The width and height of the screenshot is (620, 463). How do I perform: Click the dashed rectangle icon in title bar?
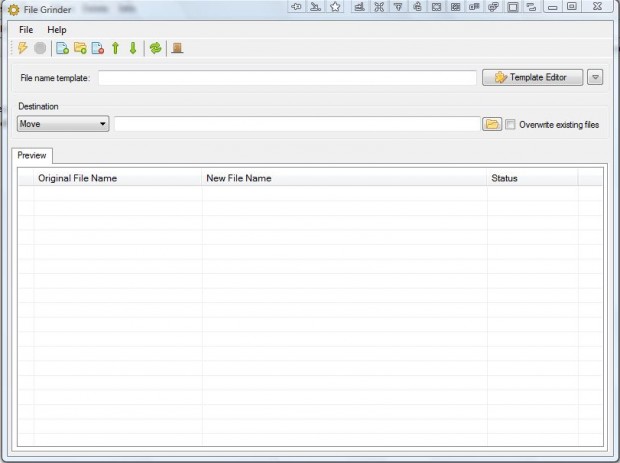pos(436,7)
